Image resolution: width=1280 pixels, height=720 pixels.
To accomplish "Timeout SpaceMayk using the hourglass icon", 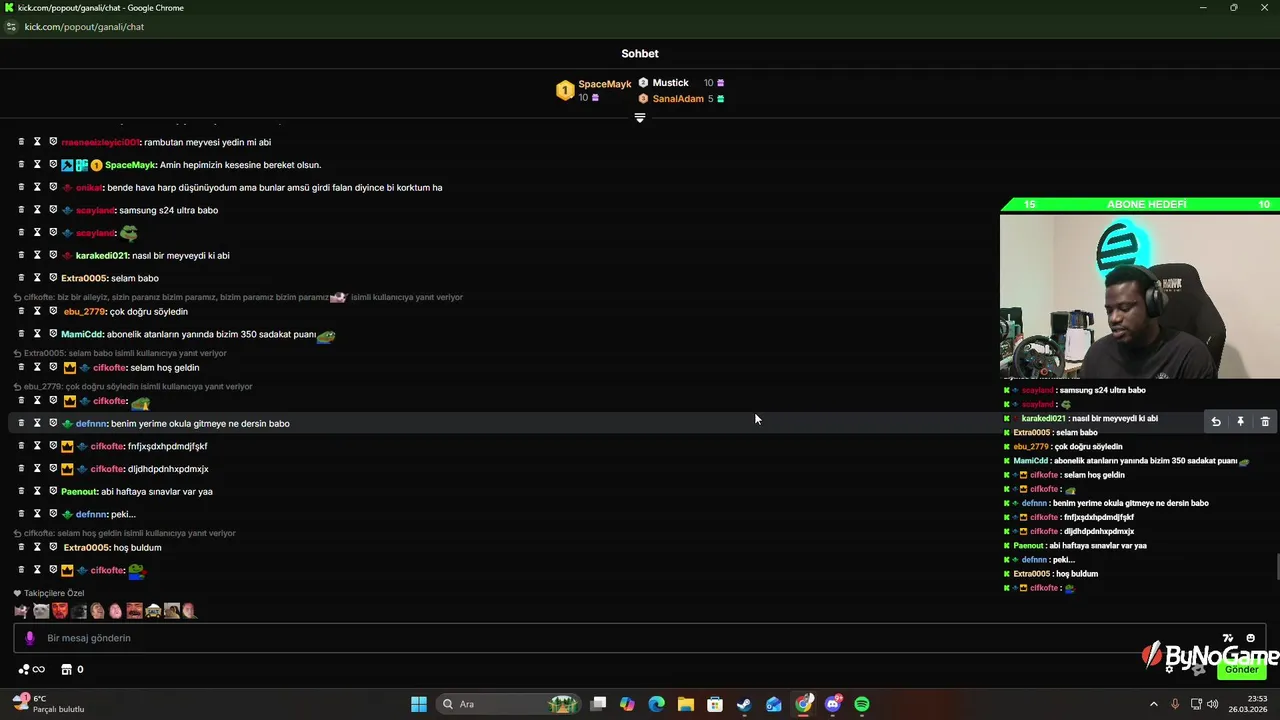I will [x=37, y=164].
